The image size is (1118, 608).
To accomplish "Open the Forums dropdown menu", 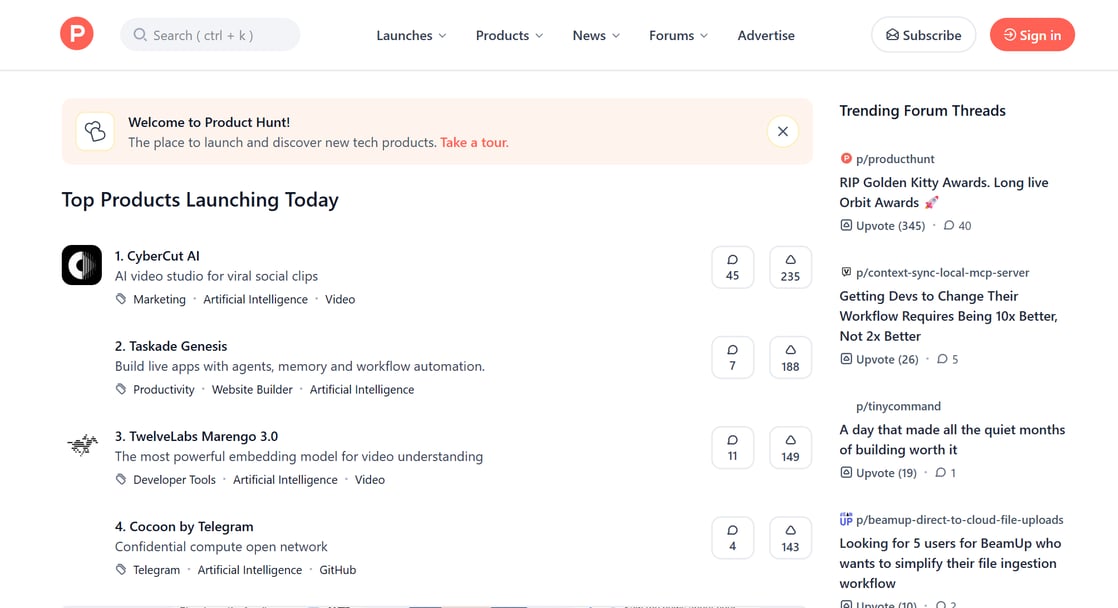I will pos(678,35).
